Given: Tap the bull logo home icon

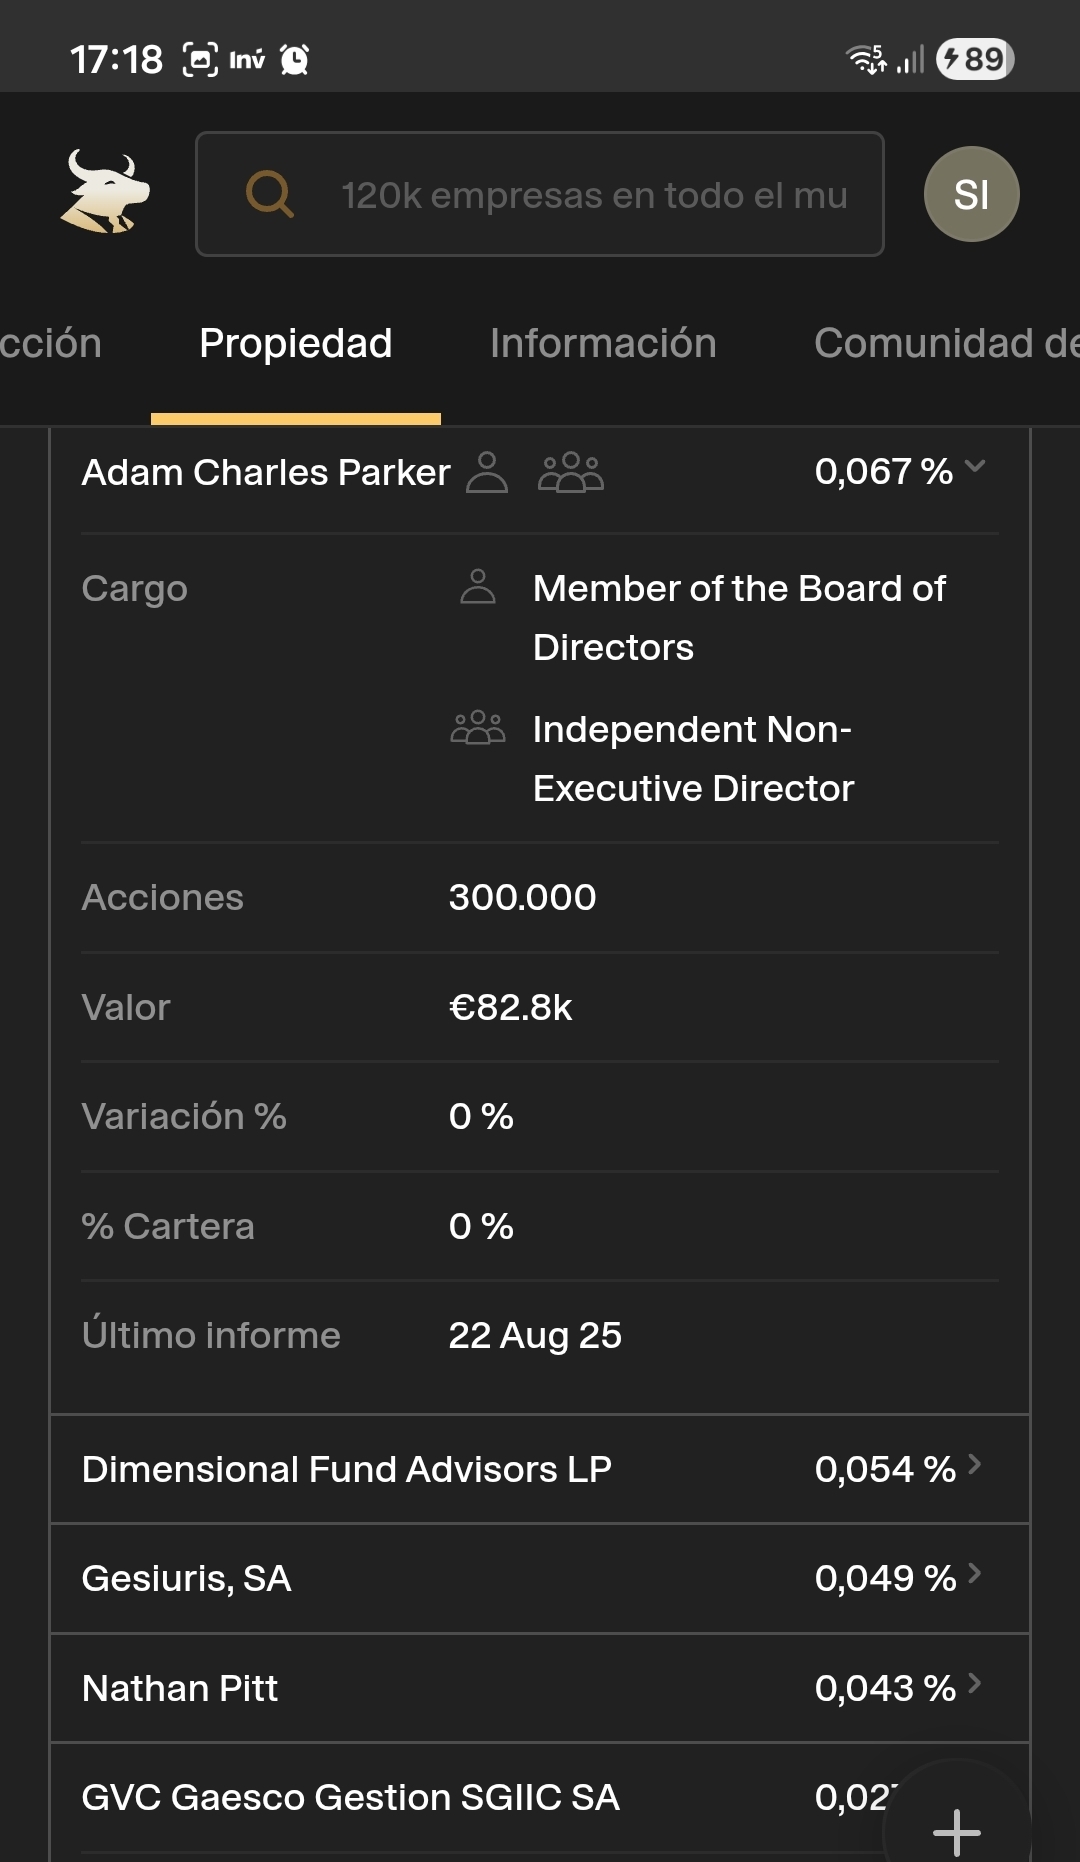Looking at the screenshot, I should point(105,192).
